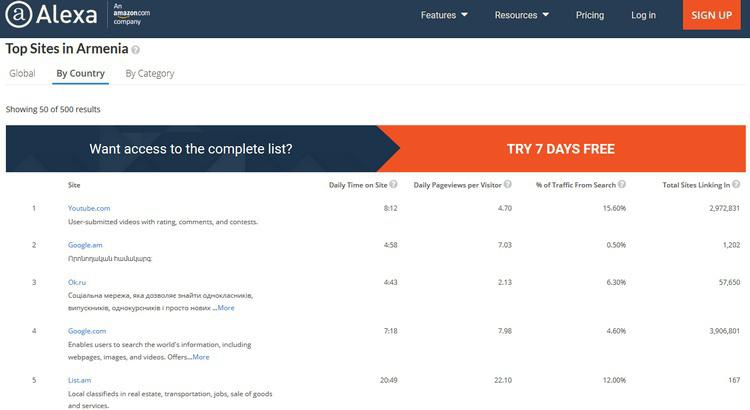Switch to the By Category tab
Image resolution: width=750 pixels, height=410 pixels.
[x=149, y=73]
